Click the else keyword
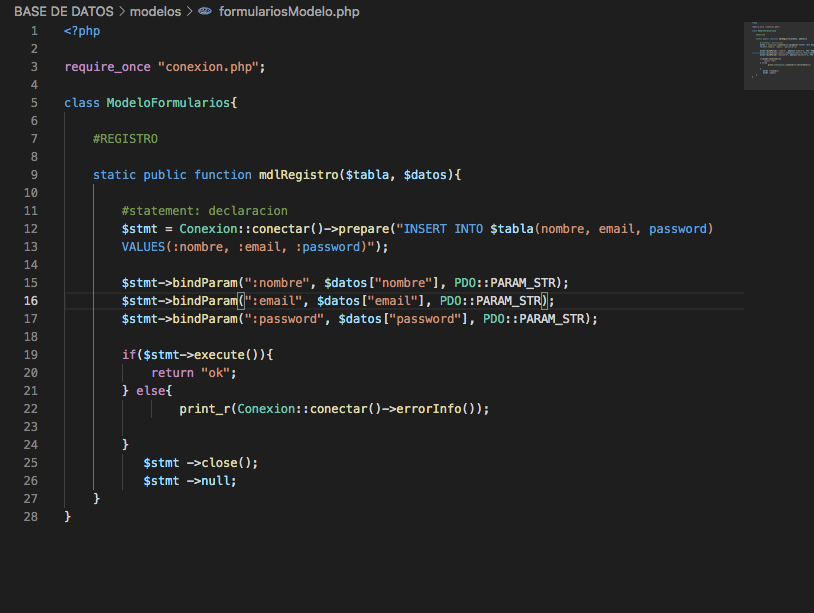 [x=151, y=391]
